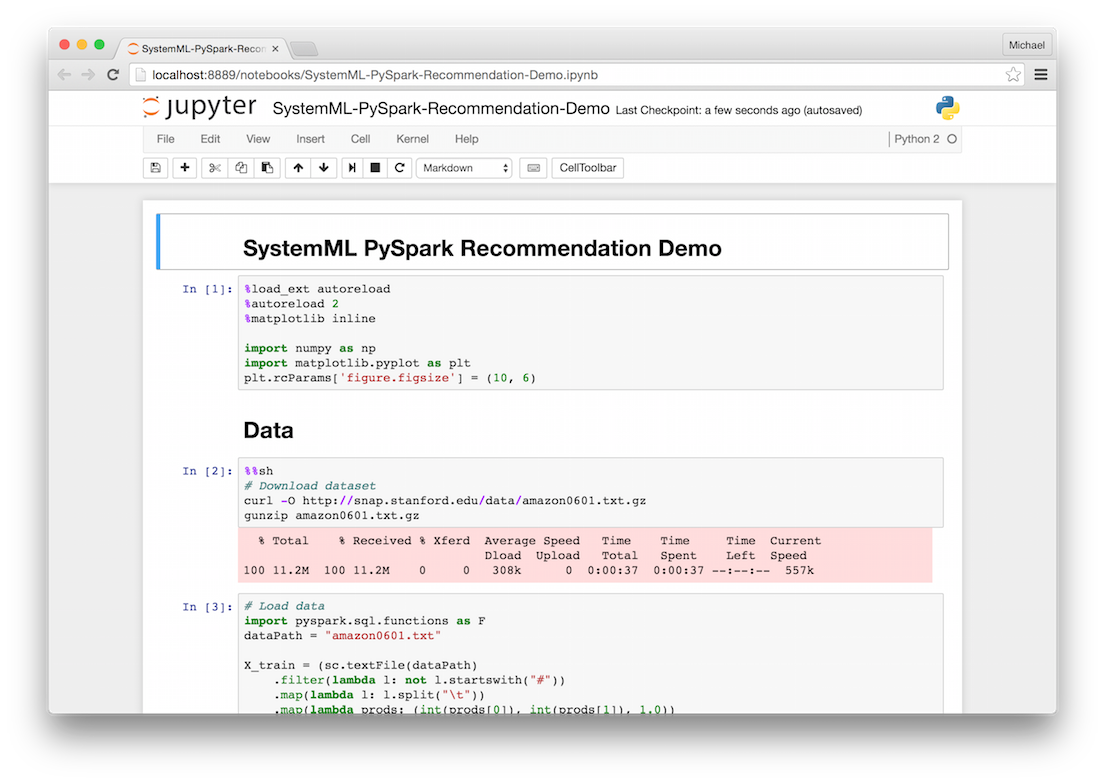Image resolution: width=1105 pixels, height=783 pixels.
Task: Click the "amazon0601.txt" string in dataPath
Action: 383,636
